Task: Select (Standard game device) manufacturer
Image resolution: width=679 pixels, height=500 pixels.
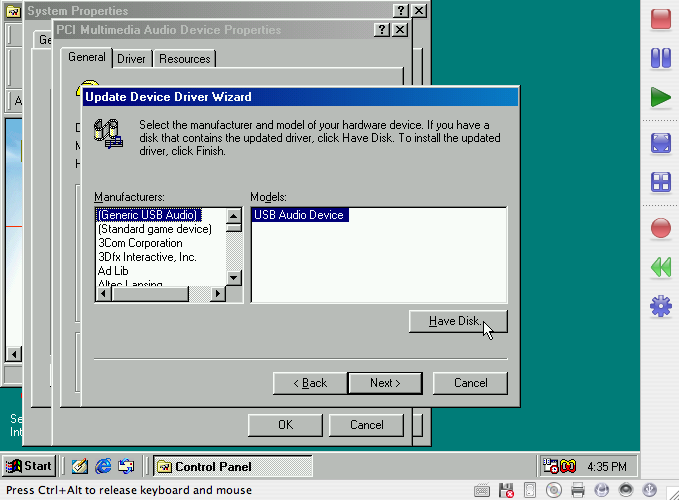Action: click(x=155, y=229)
